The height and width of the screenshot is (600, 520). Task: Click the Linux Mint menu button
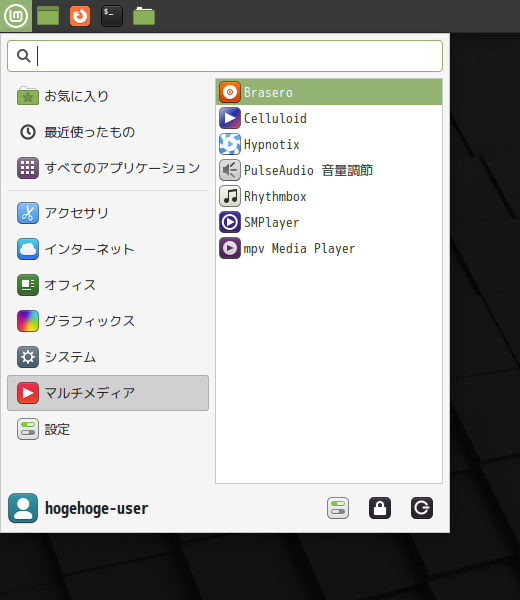click(x=16, y=16)
